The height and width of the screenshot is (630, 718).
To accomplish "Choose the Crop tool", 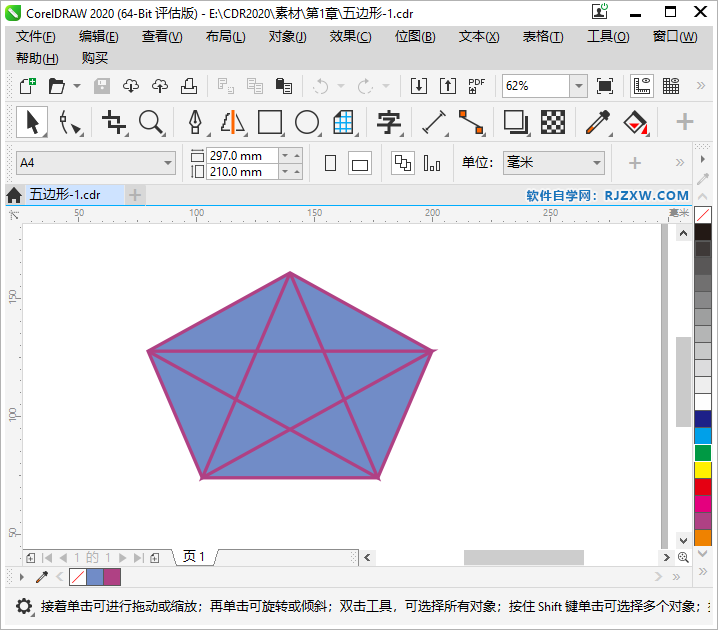I will coord(114,122).
